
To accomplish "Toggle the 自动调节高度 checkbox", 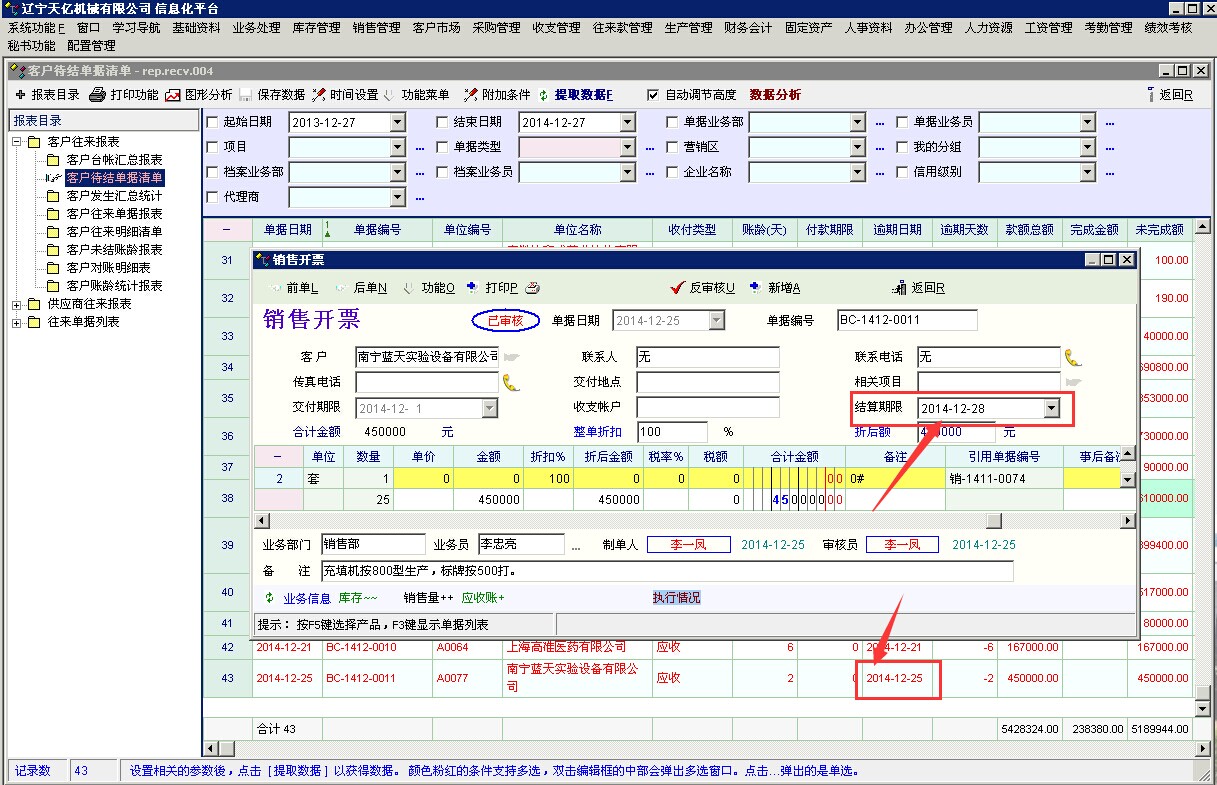I will pyautogui.click(x=653, y=95).
